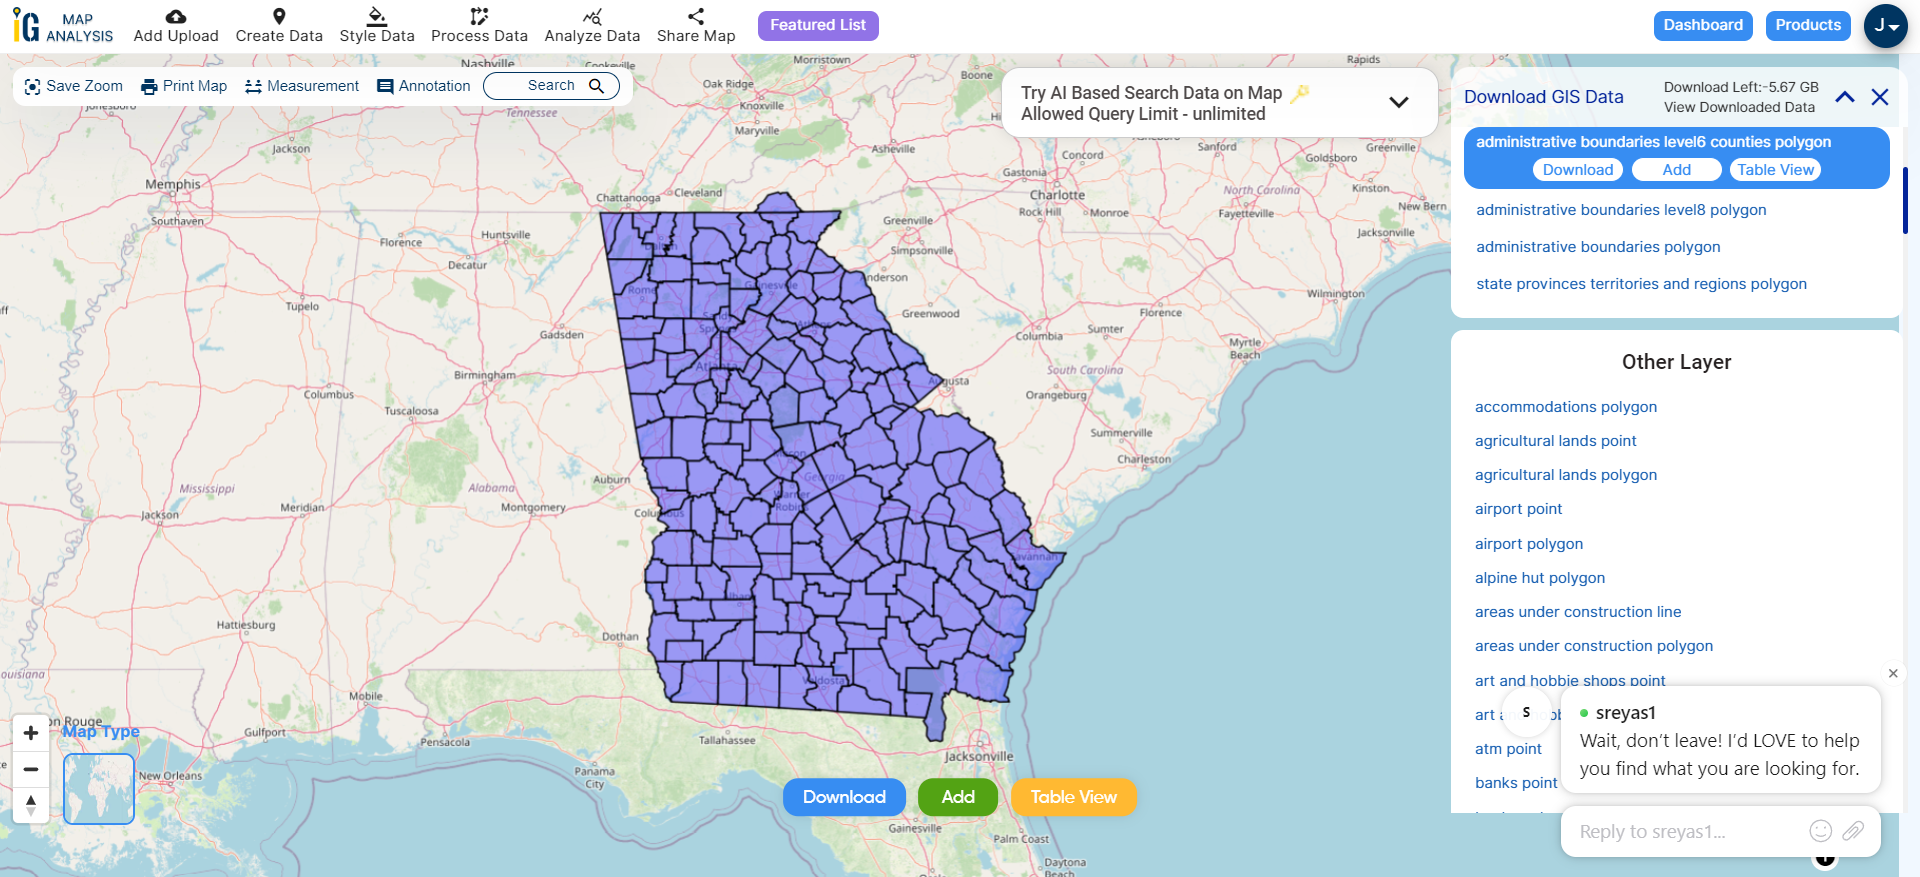Zoom in the map with plus button

[31, 733]
